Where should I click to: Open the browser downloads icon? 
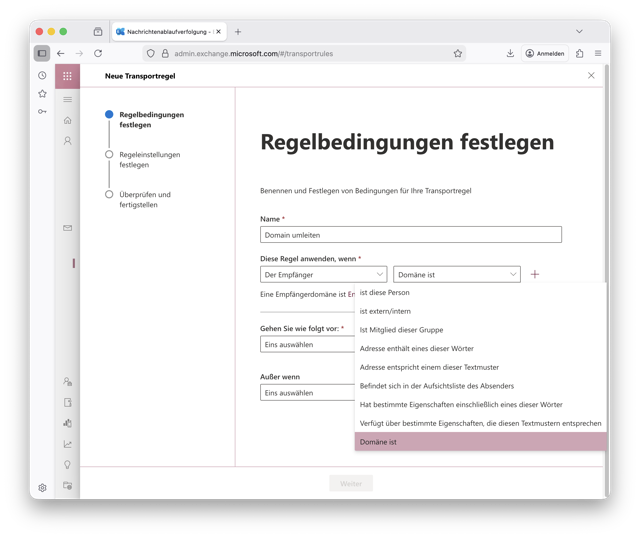(510, 54)
